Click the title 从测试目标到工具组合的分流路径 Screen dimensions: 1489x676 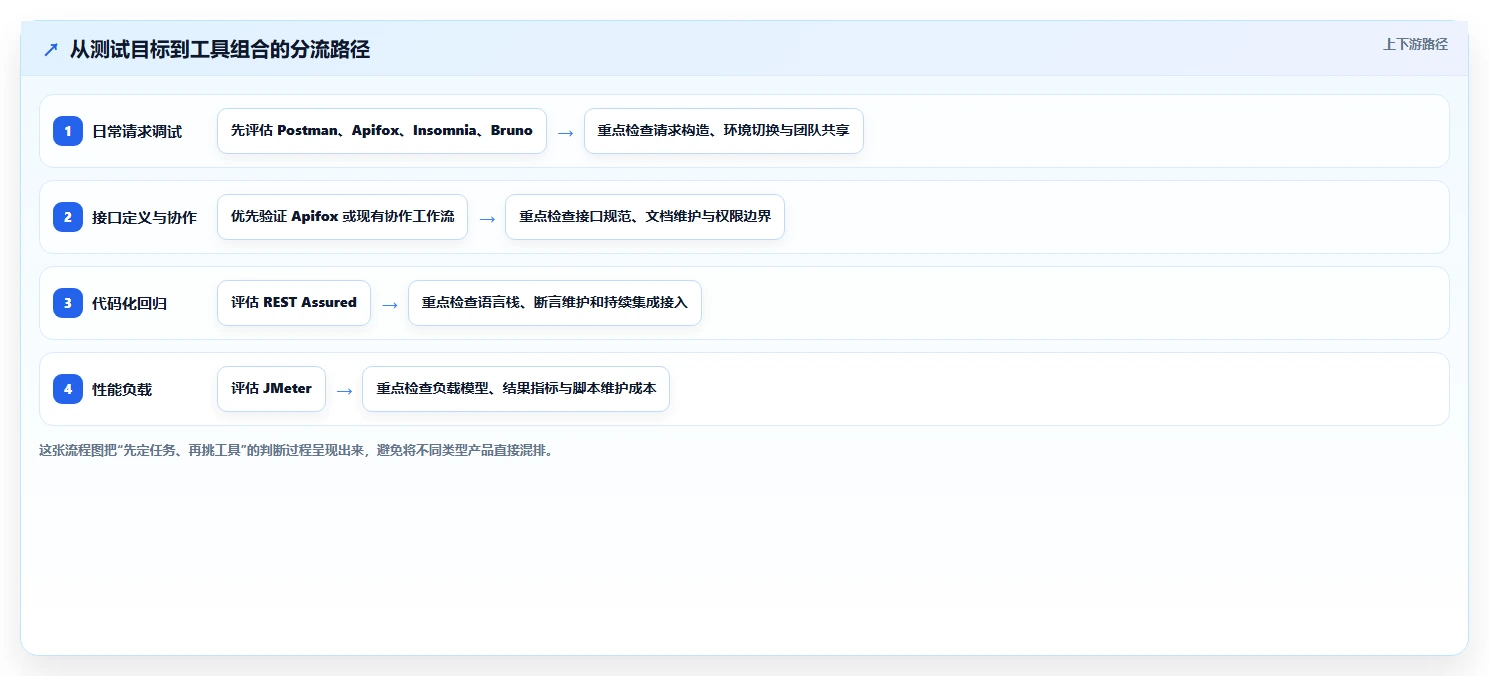point(220,49)
